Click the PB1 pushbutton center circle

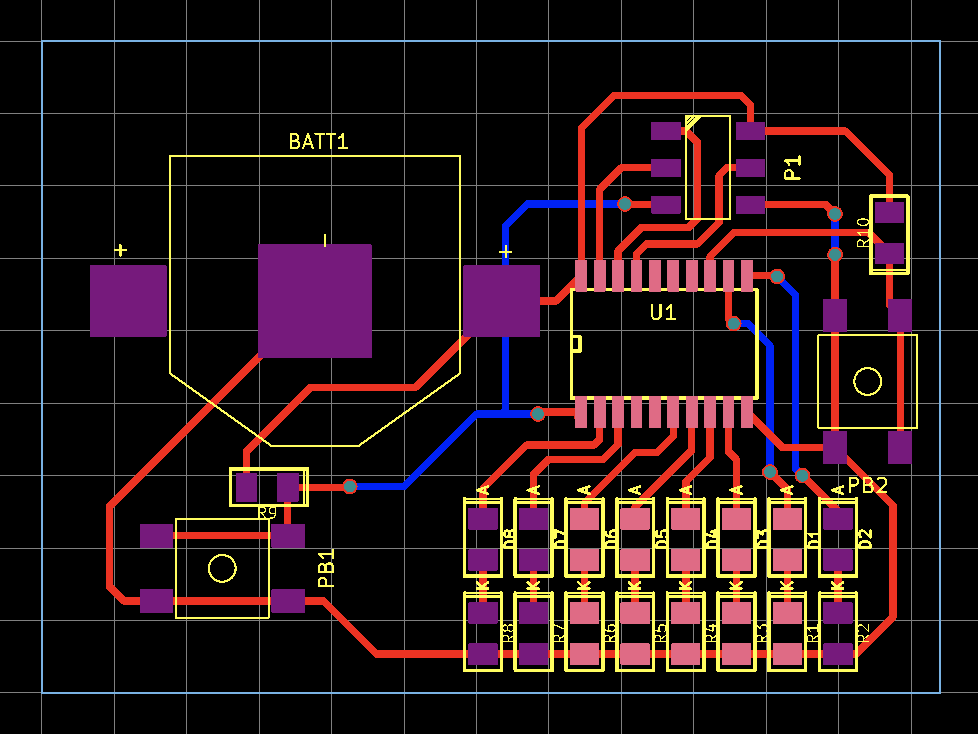click(x=222, y=568)
